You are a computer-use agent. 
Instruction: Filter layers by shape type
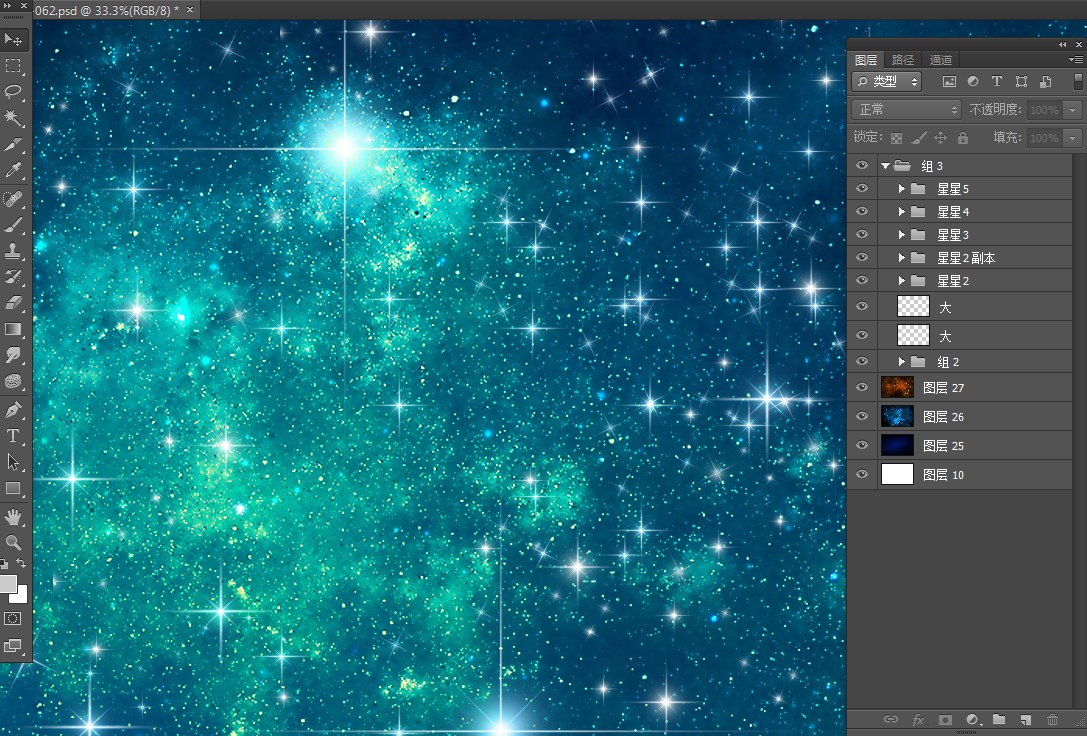pyautogui.click(x=1021, y=82)
